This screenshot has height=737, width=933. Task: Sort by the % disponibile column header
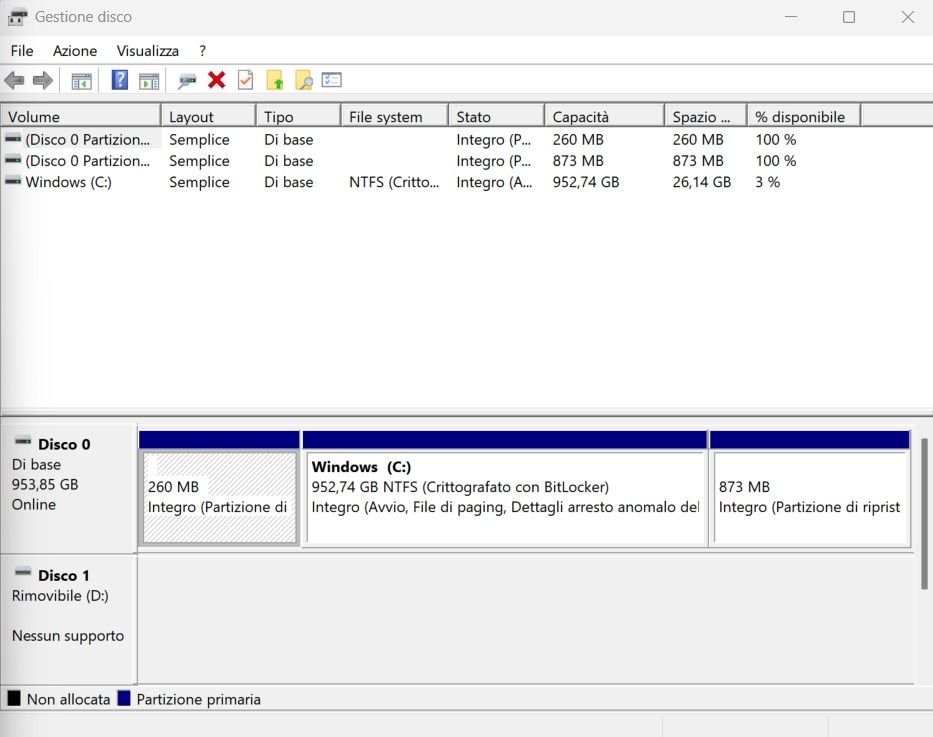point(804,117)
